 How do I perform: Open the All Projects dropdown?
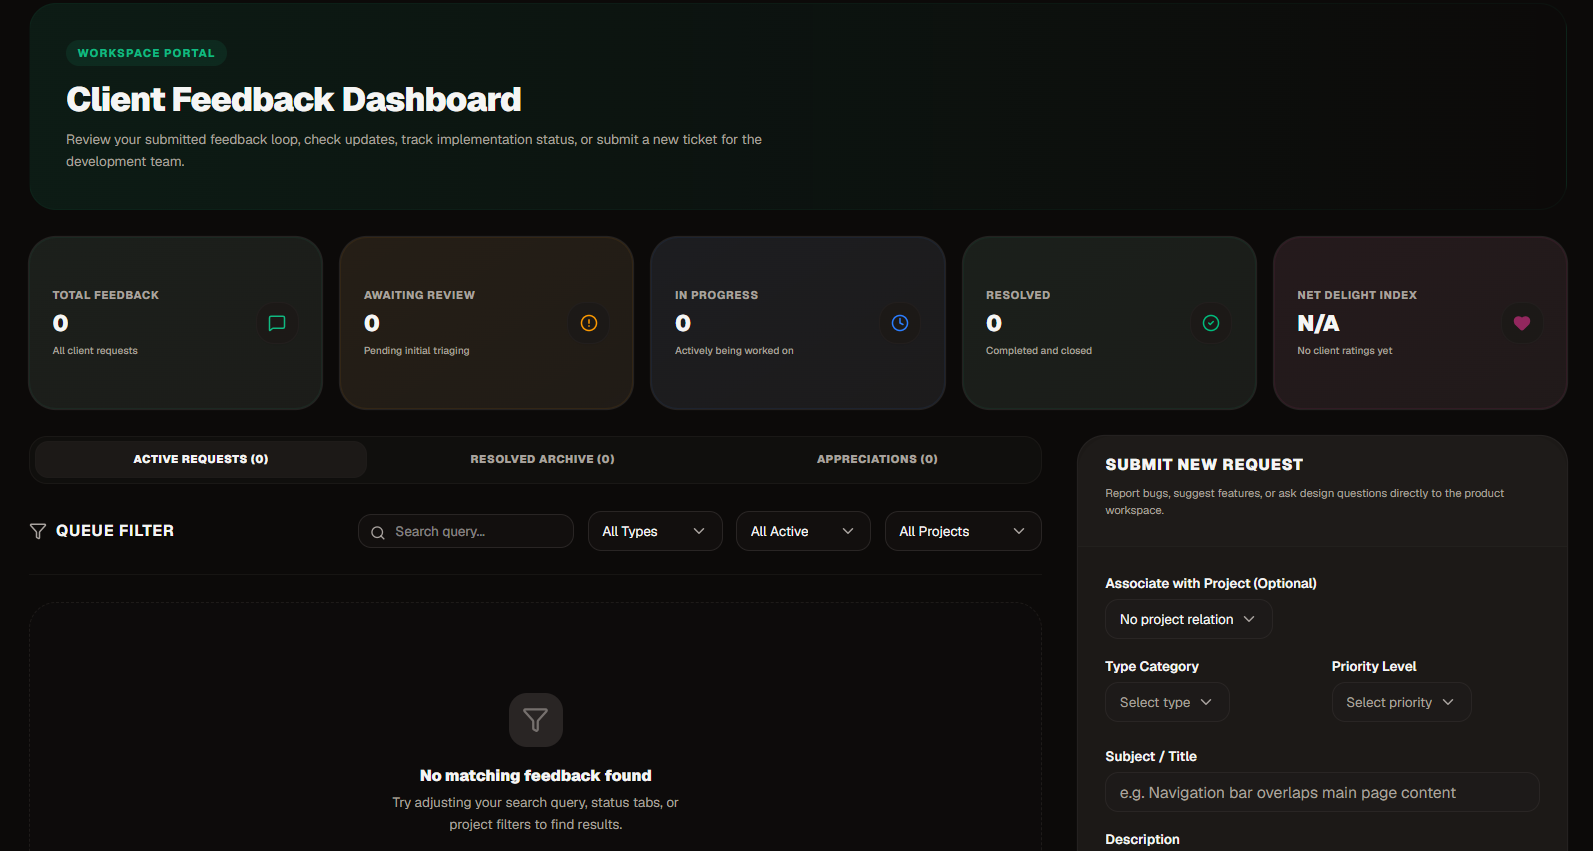click(x=963, y=531)
